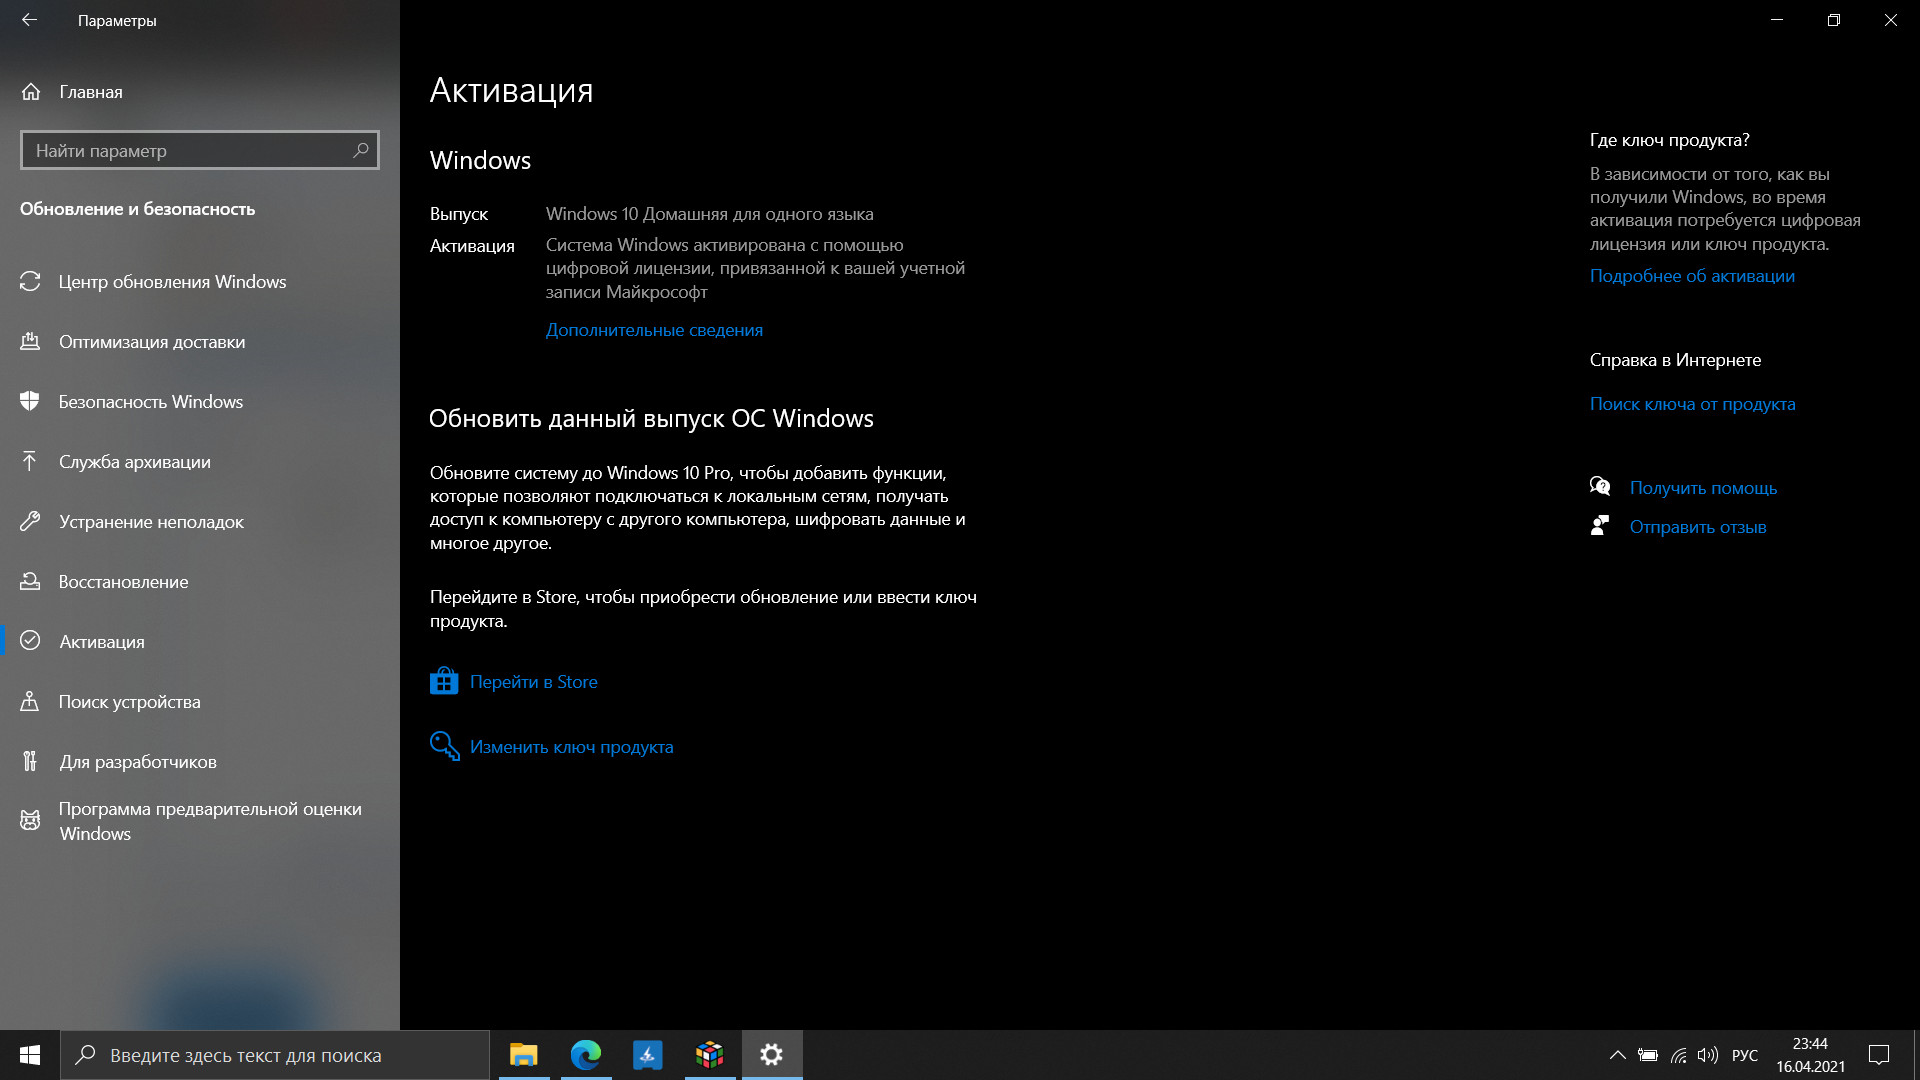The width and height of the screenshot is (1920, 1080).
Task: Click the battery tray icon
Action: (x=1648, y=1055)
